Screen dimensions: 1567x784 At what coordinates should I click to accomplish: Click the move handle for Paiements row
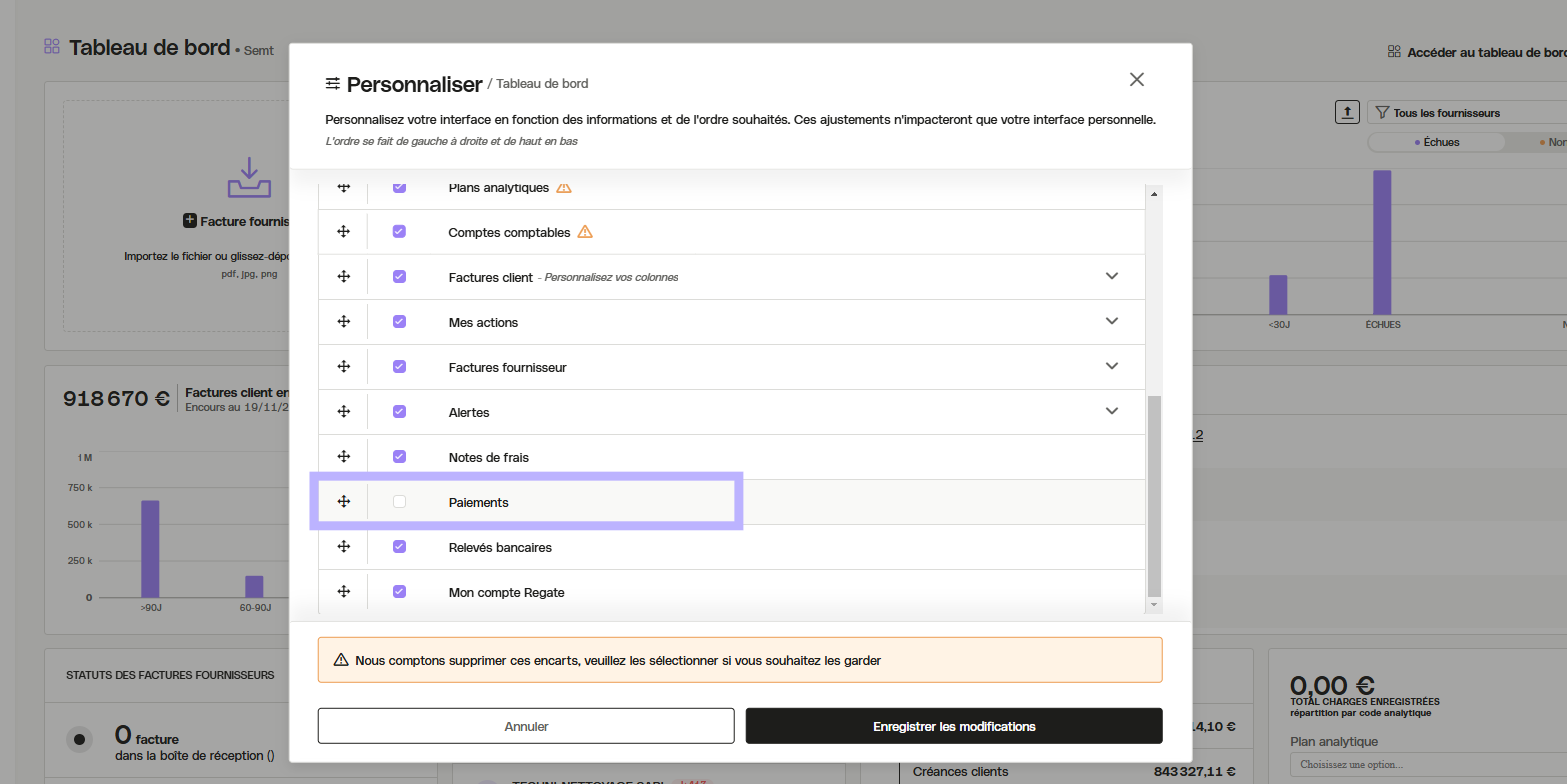tap(343, 502)
